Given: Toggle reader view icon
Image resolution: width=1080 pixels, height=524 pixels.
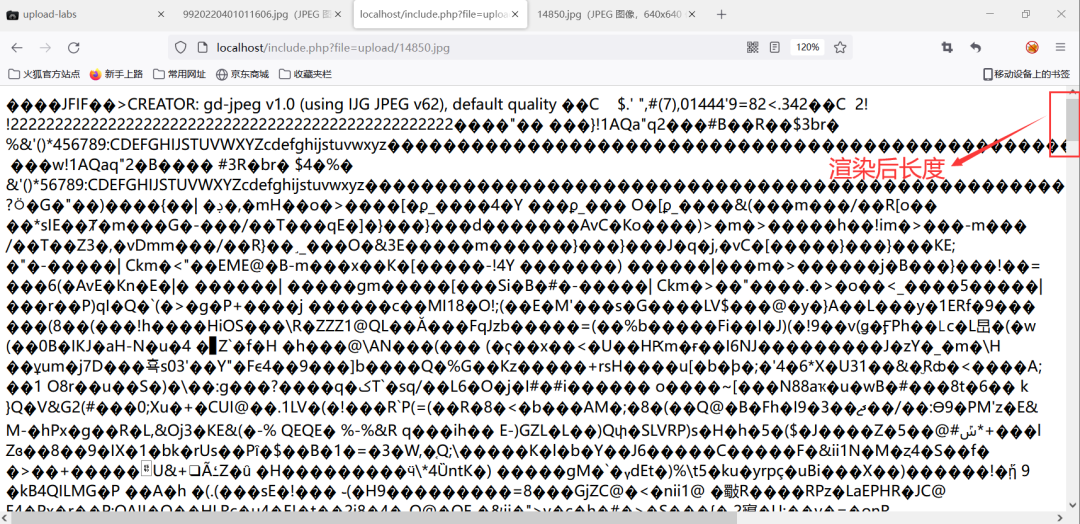Looking at the screenshot, I should click(x=775, y=47).
